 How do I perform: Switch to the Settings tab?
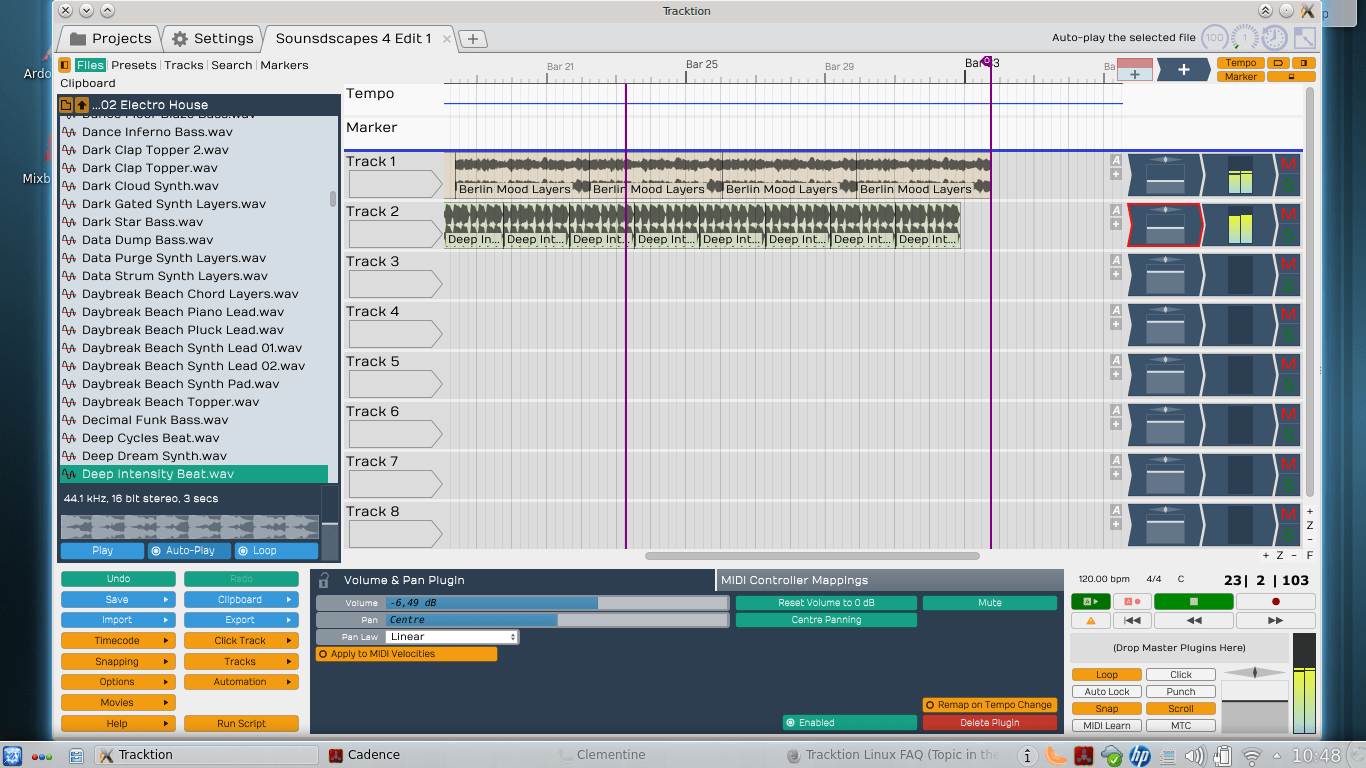coord(212,39)
